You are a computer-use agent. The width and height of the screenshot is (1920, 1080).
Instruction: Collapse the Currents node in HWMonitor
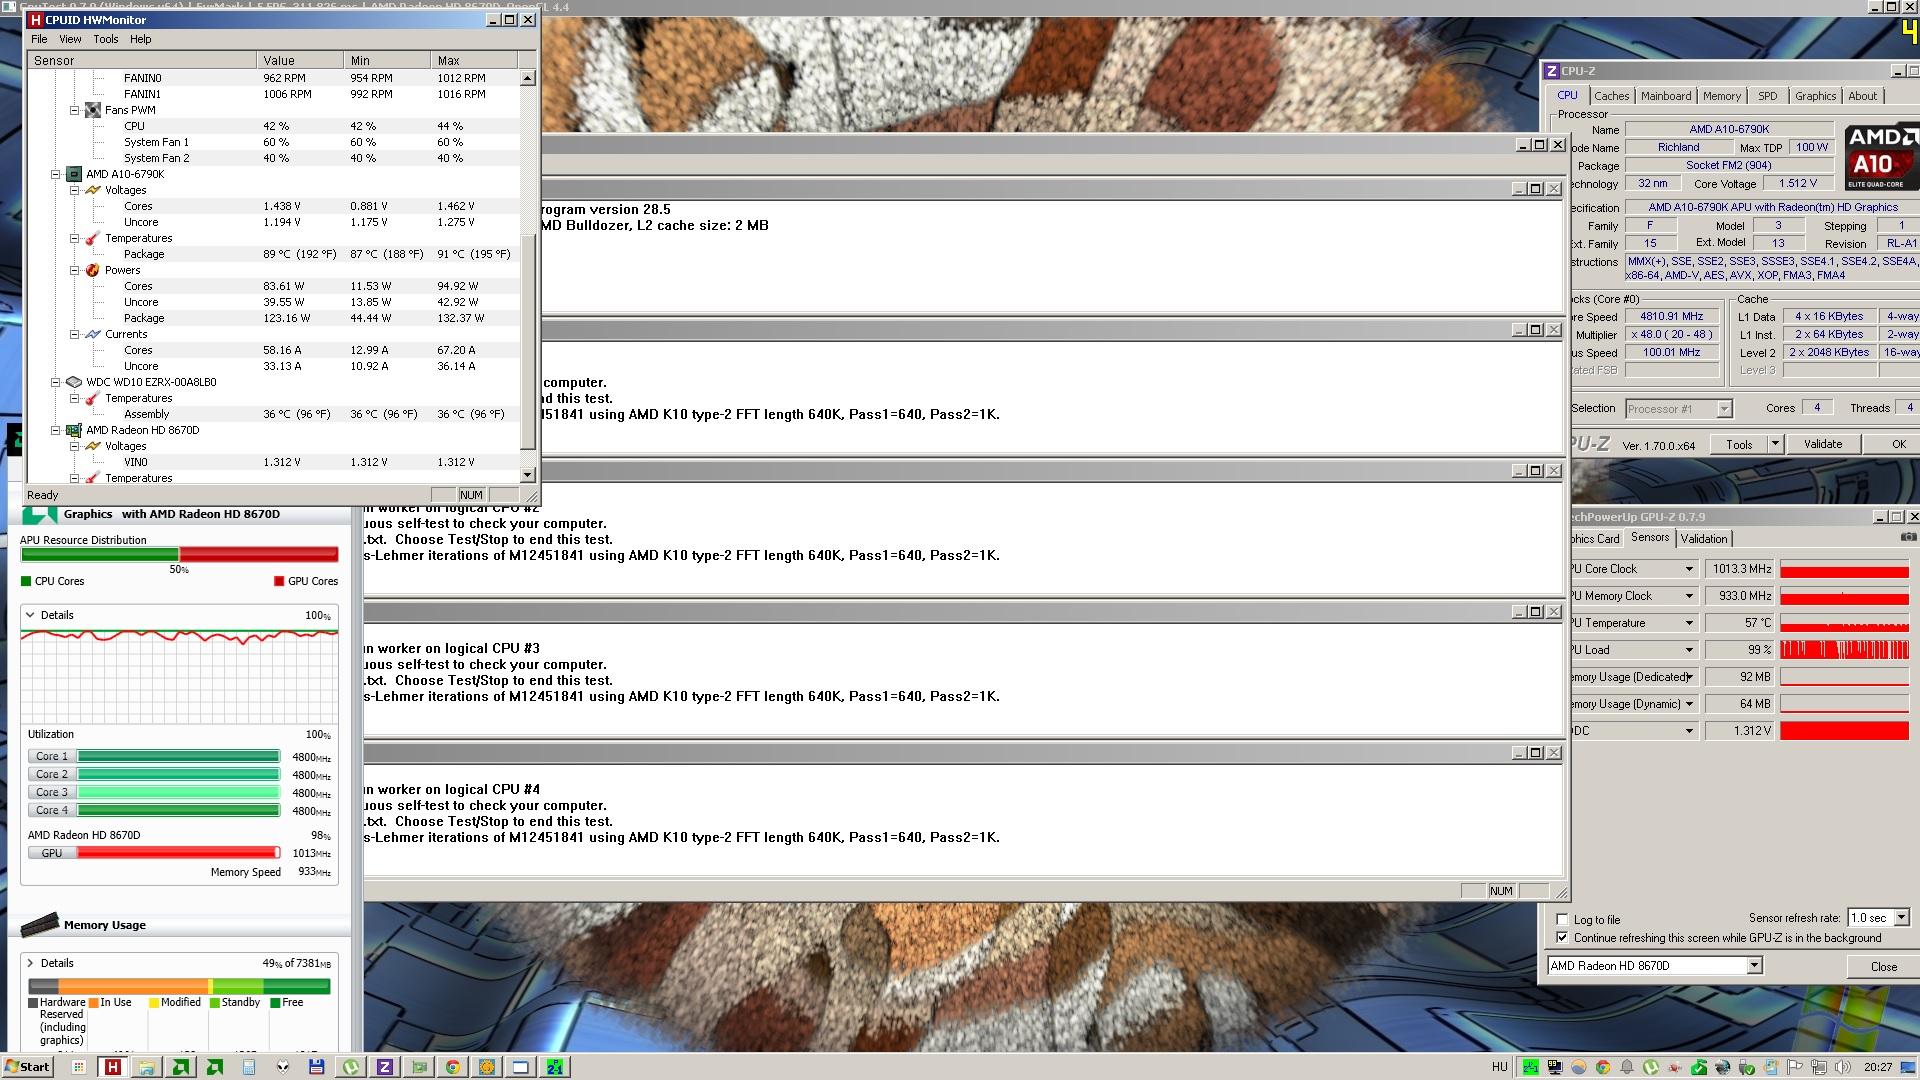pyautogui.click(x=74, y=334)
